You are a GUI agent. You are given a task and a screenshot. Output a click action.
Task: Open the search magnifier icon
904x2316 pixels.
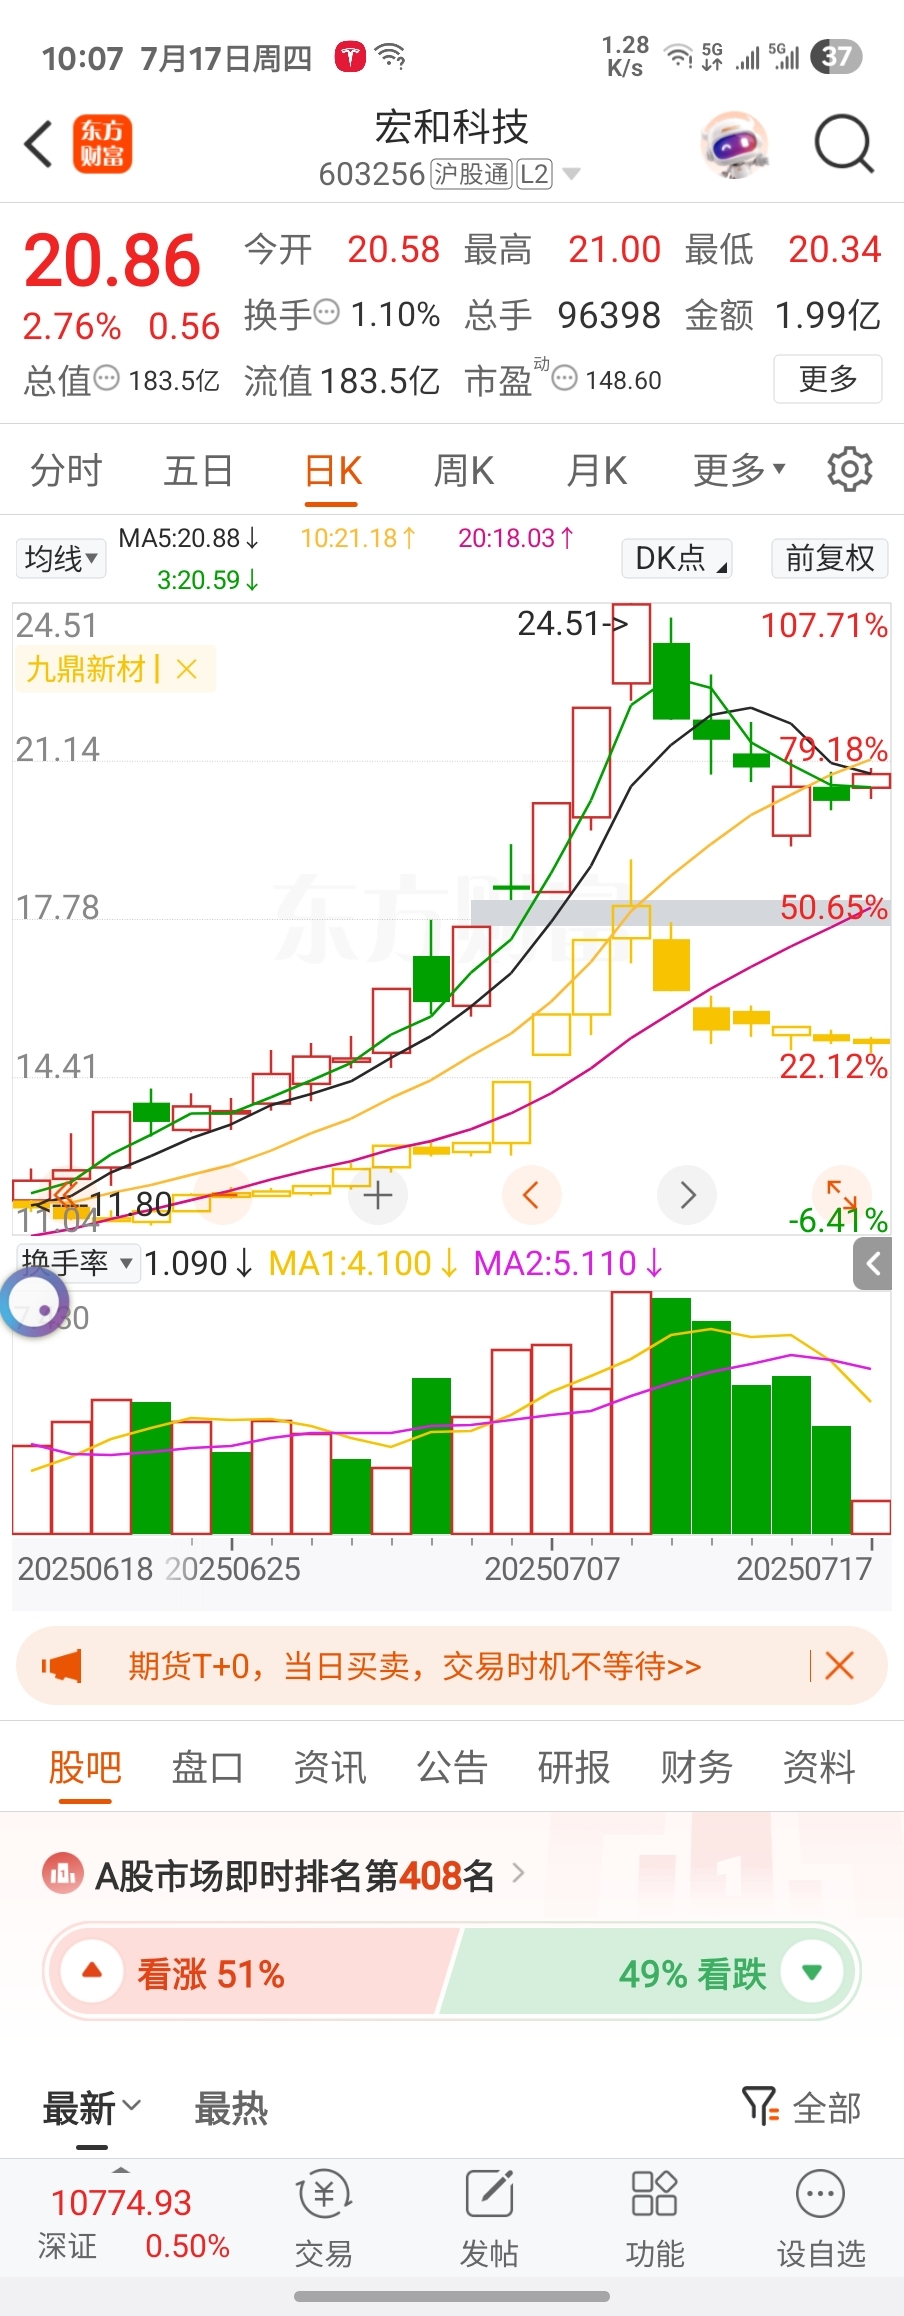844,145
